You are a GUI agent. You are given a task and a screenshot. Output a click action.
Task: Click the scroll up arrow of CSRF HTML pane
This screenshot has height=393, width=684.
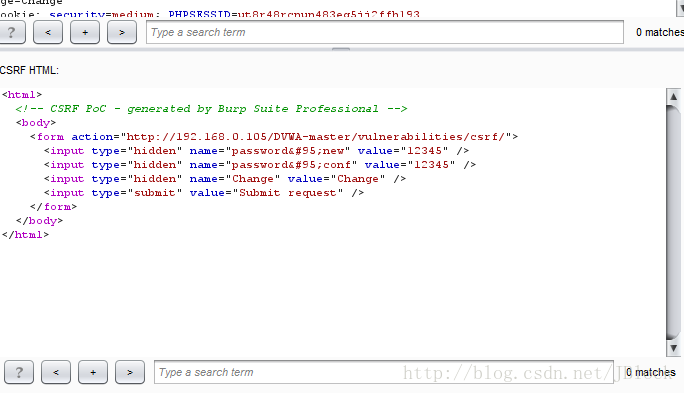tap(674, 97)
